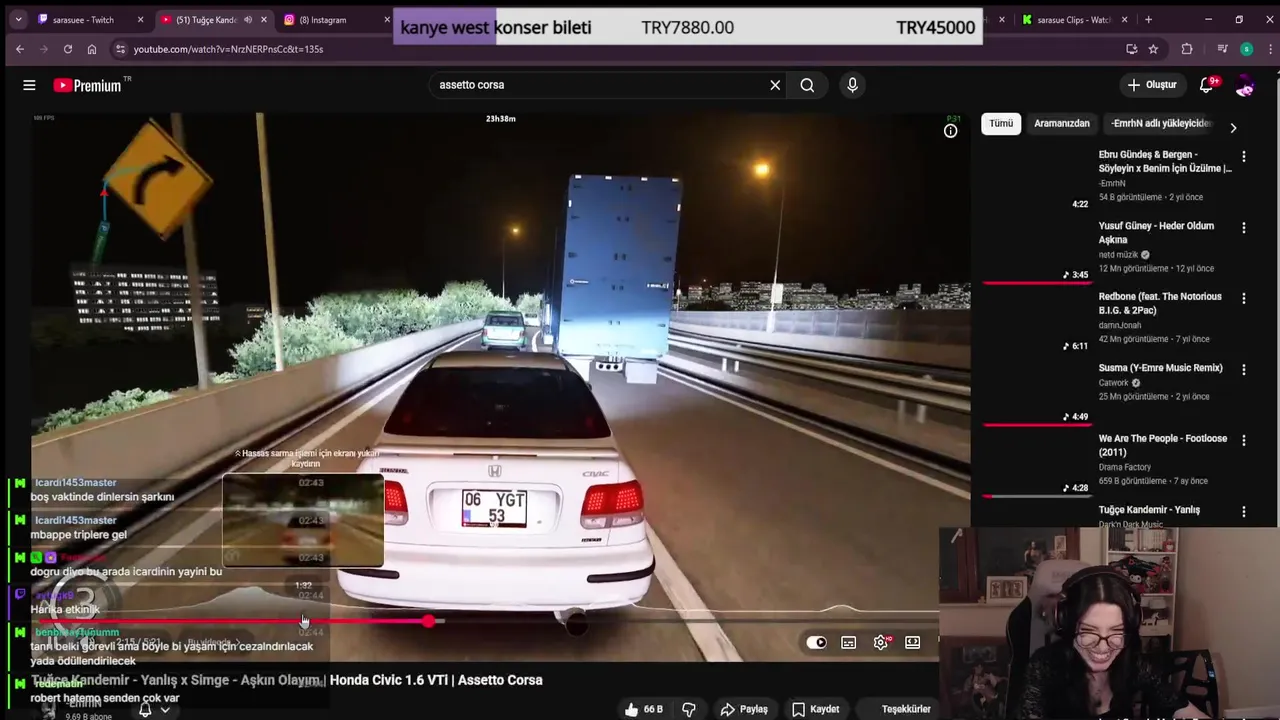The image size is (1280, 720).
Task: Reload the current page
Action: [67, 49]
